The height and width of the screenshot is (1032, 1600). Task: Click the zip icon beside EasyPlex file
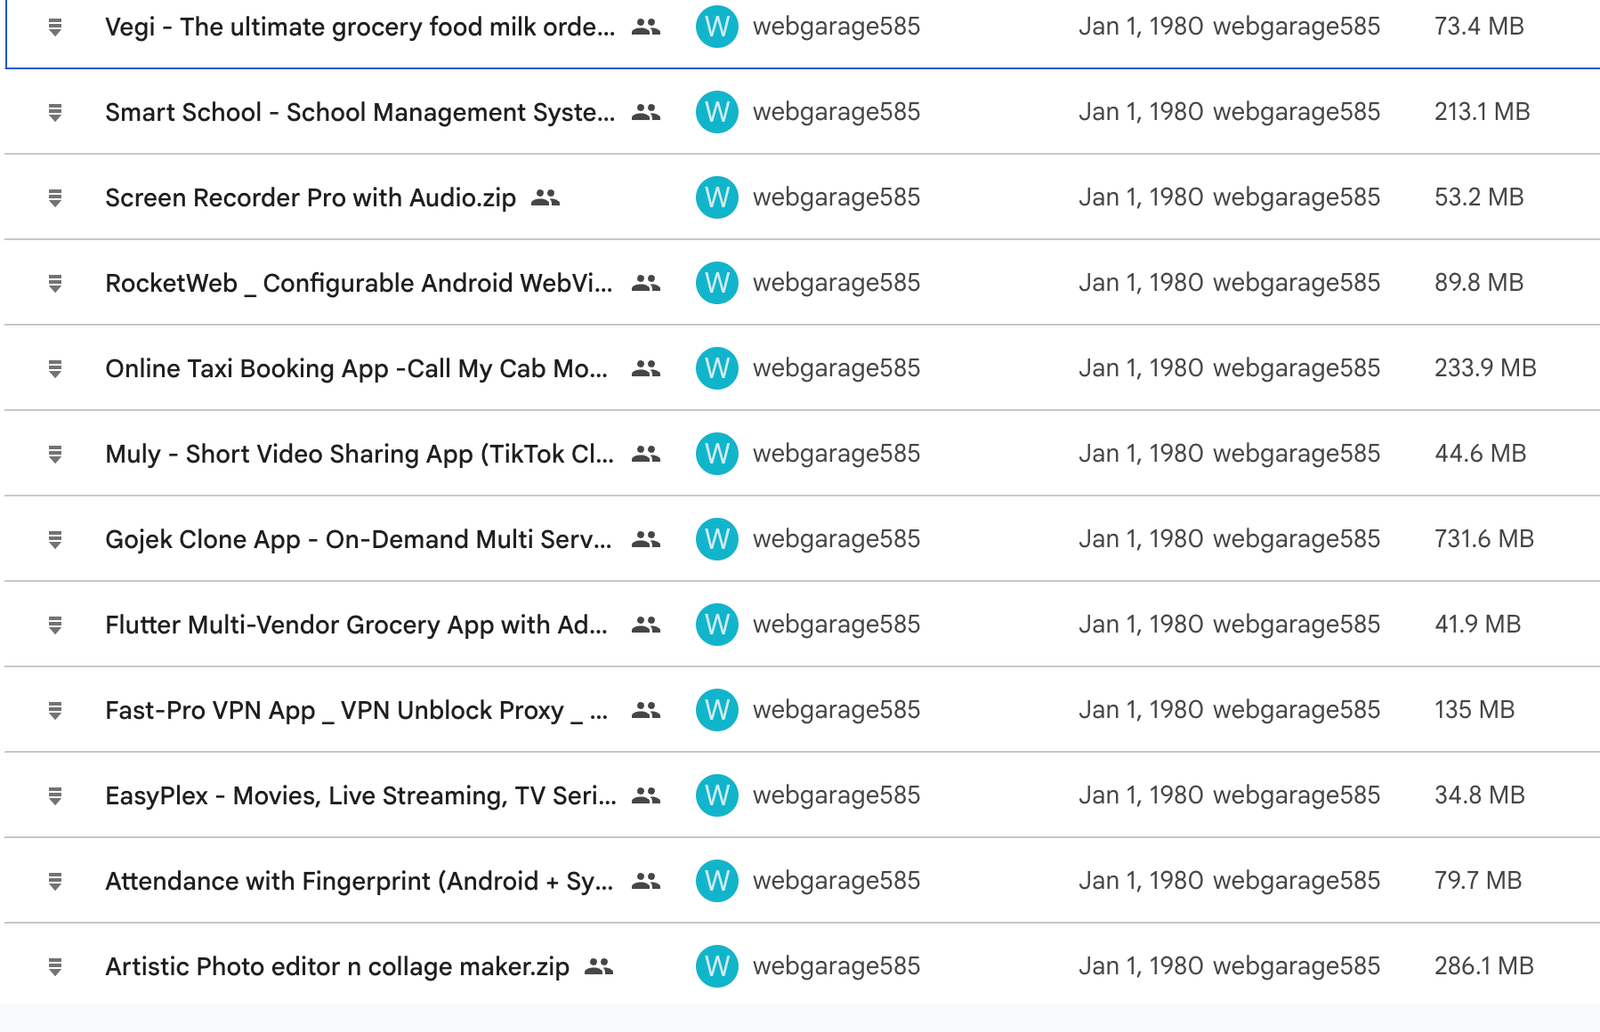click(55, 796)
